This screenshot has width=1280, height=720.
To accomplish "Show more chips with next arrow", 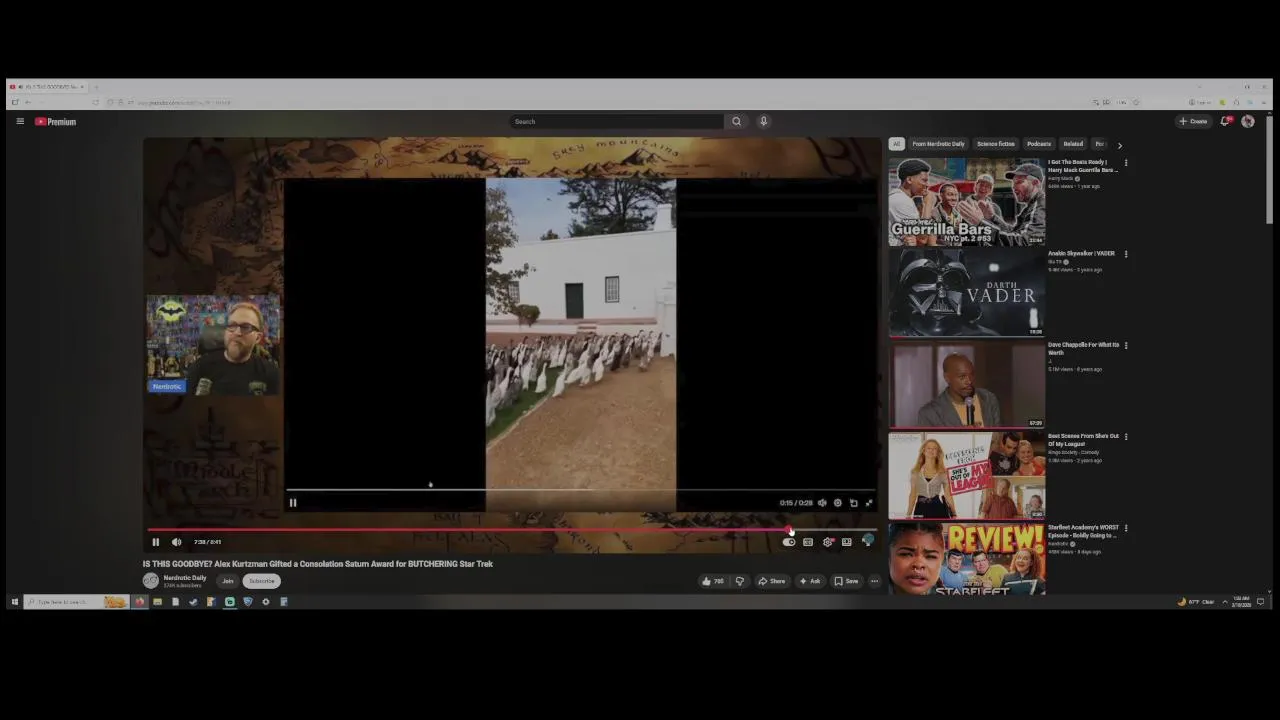I will pos(1119,145).
